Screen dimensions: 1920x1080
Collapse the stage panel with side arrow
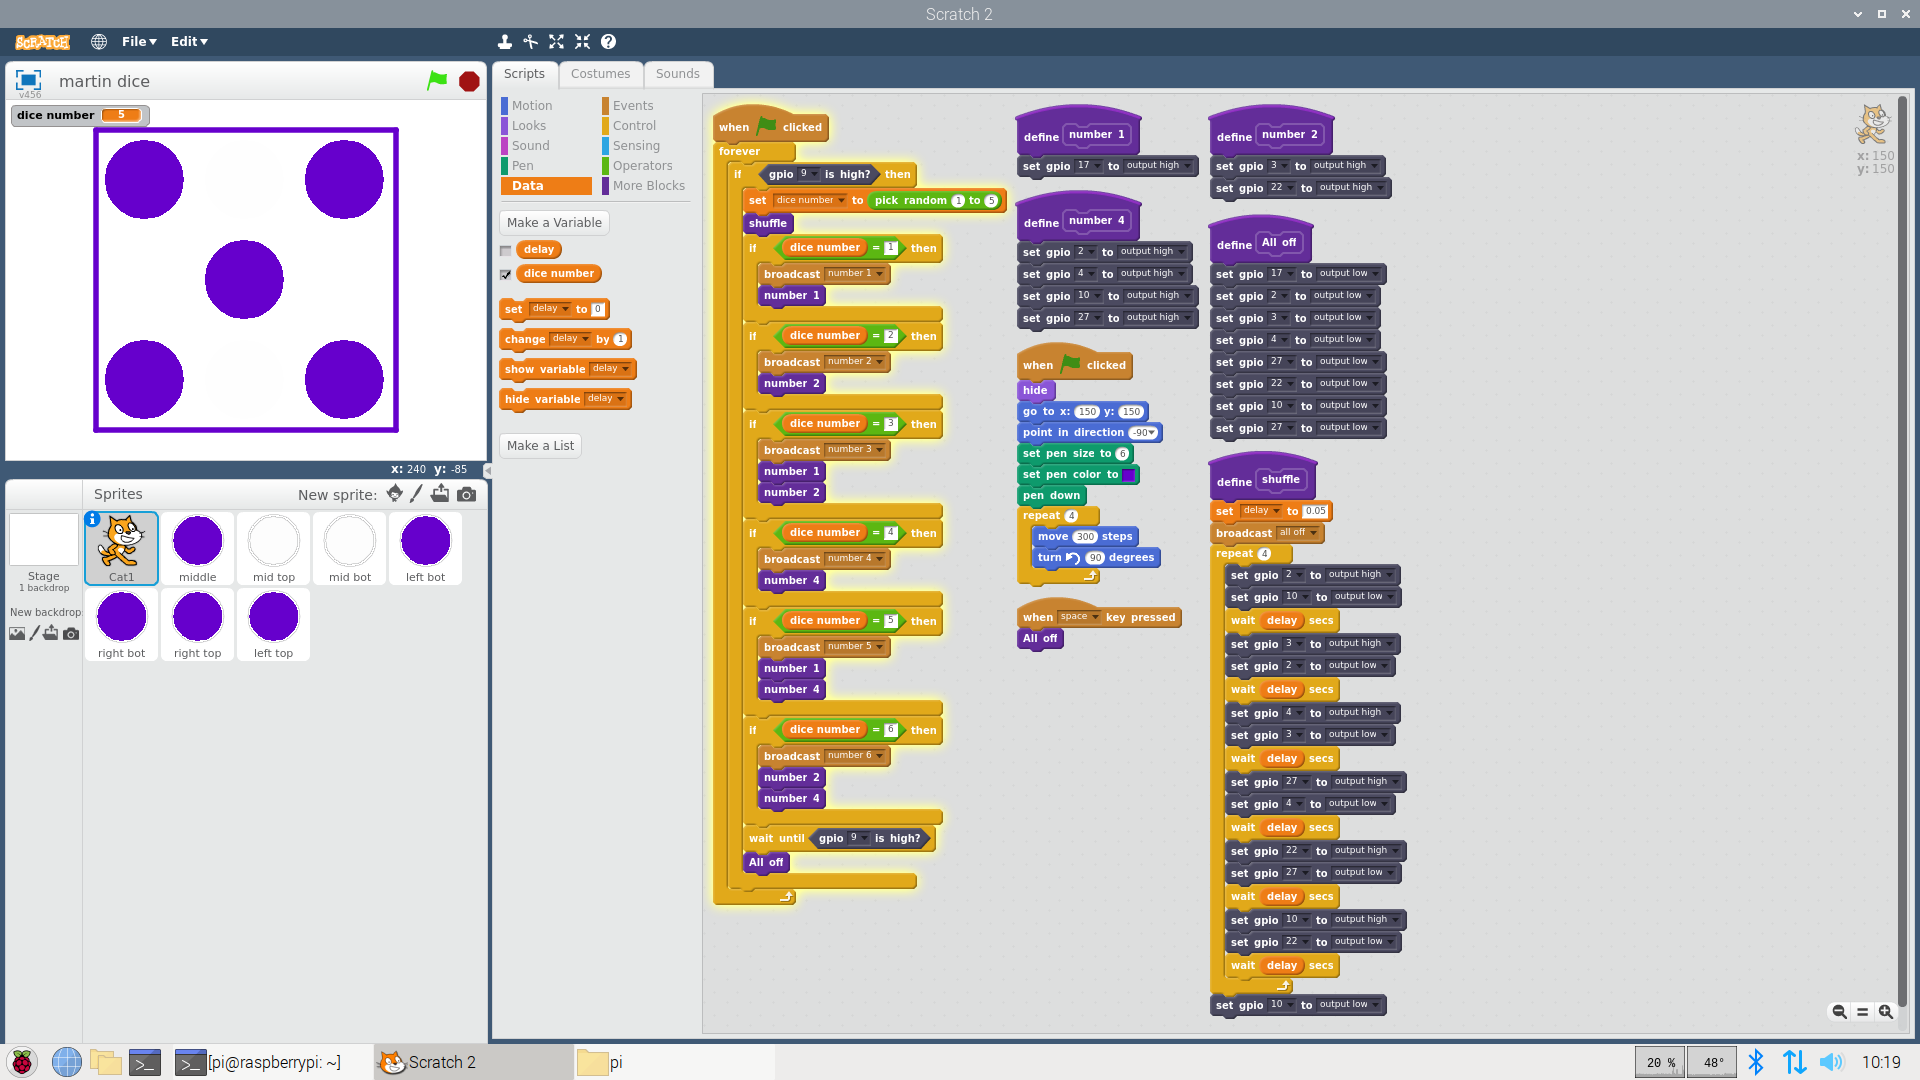487,470
